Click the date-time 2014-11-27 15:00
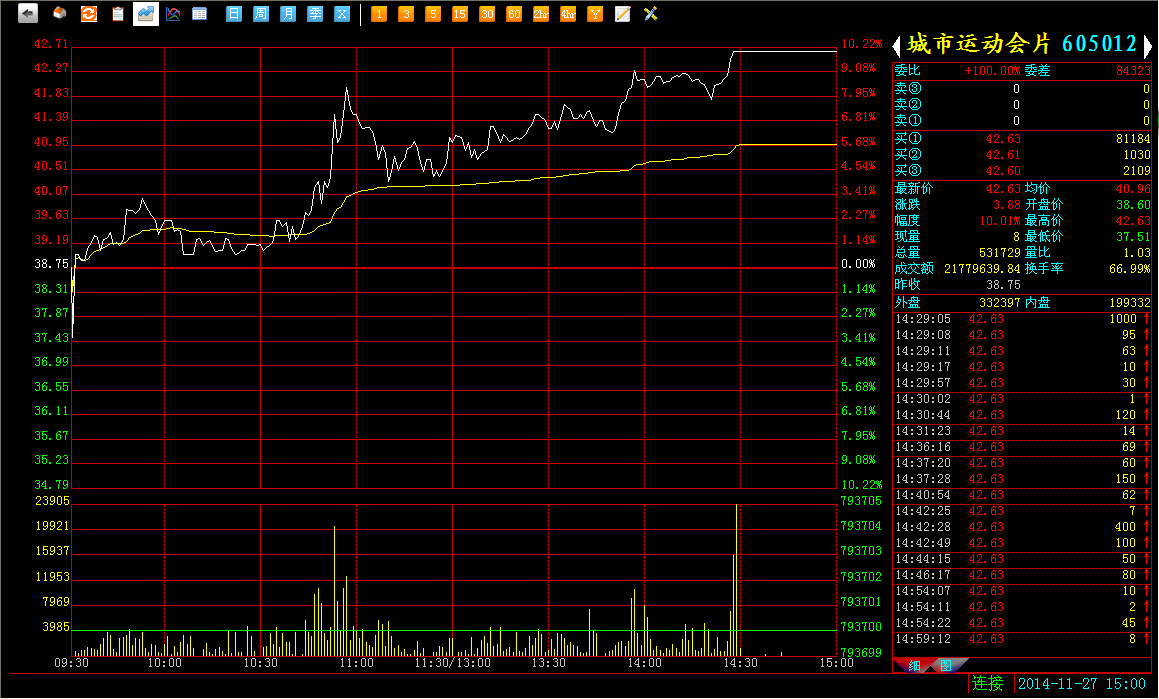The width and height of the screenshot is (1159, 699). 1081,683
